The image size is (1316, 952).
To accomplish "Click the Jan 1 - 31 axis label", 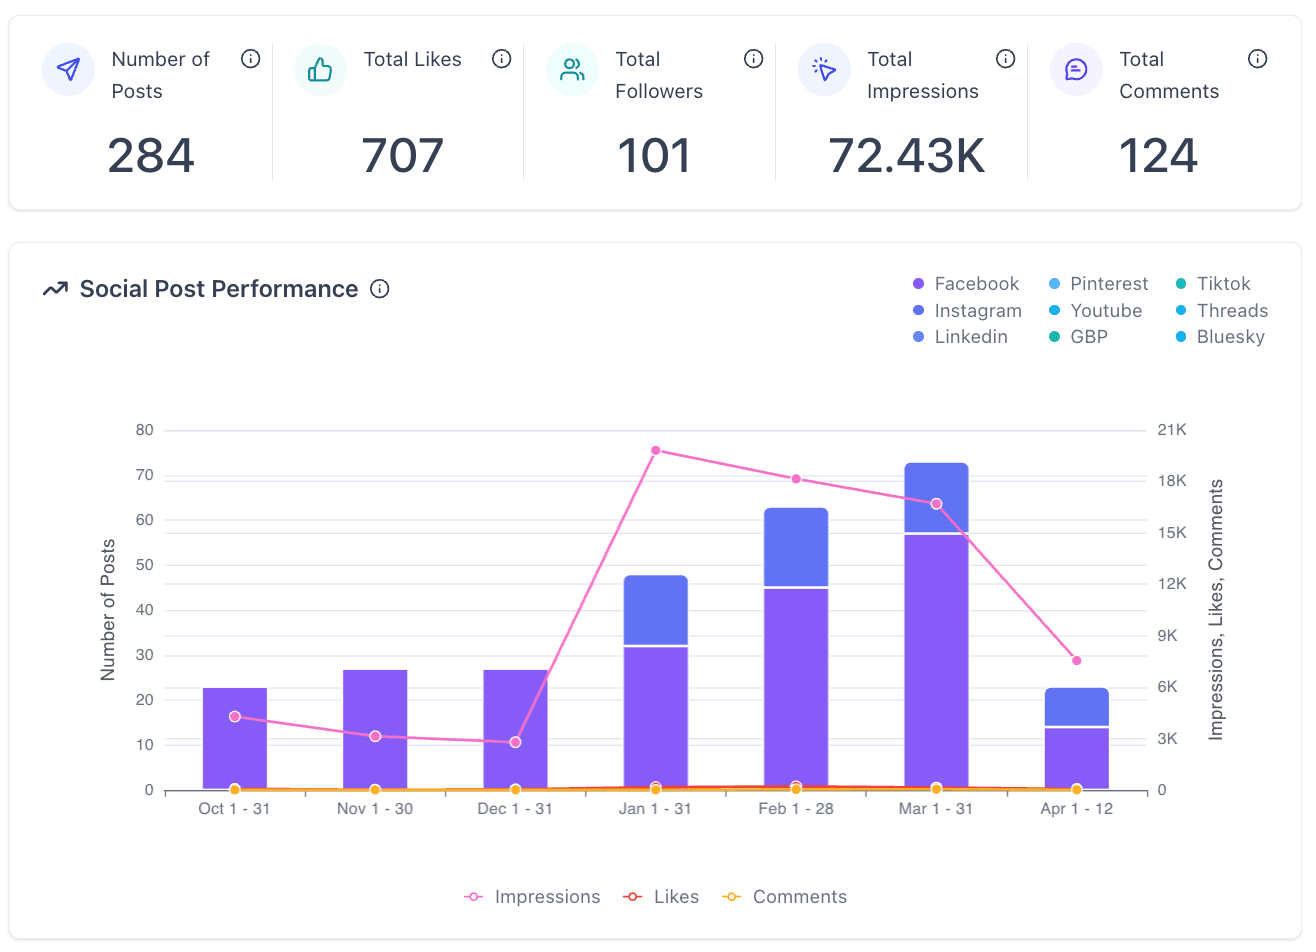I will 656,809.
